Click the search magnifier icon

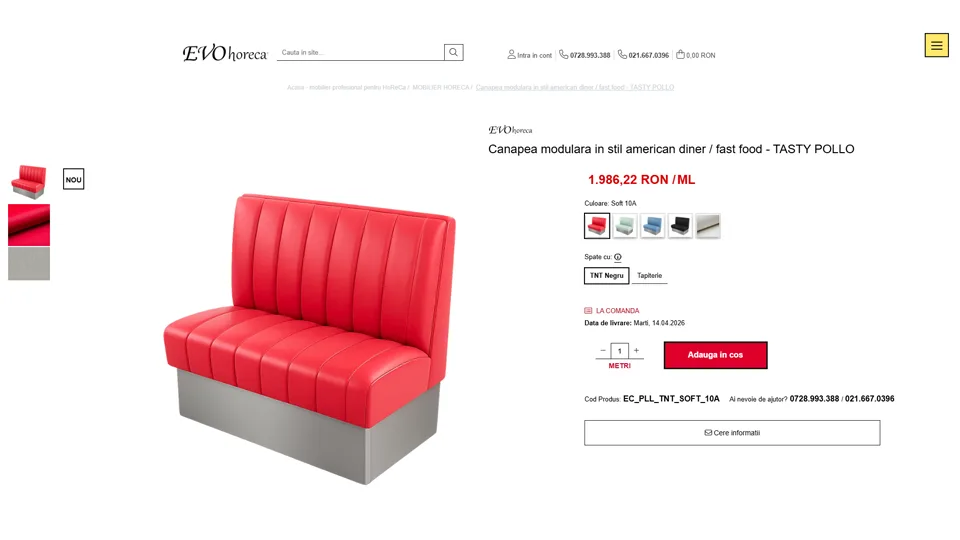[453, 52]
